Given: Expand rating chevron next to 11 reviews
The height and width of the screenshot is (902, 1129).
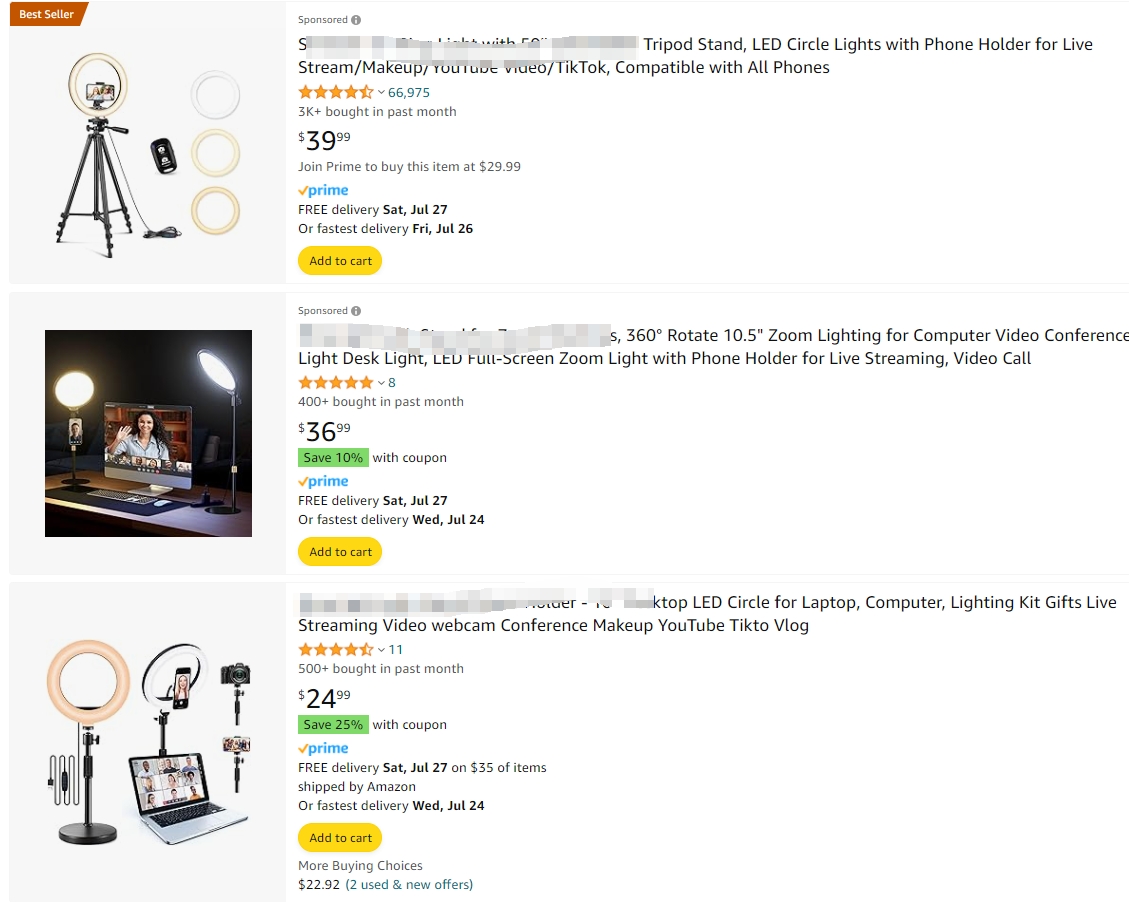Looking at the screenshot, I should (381, 650).
